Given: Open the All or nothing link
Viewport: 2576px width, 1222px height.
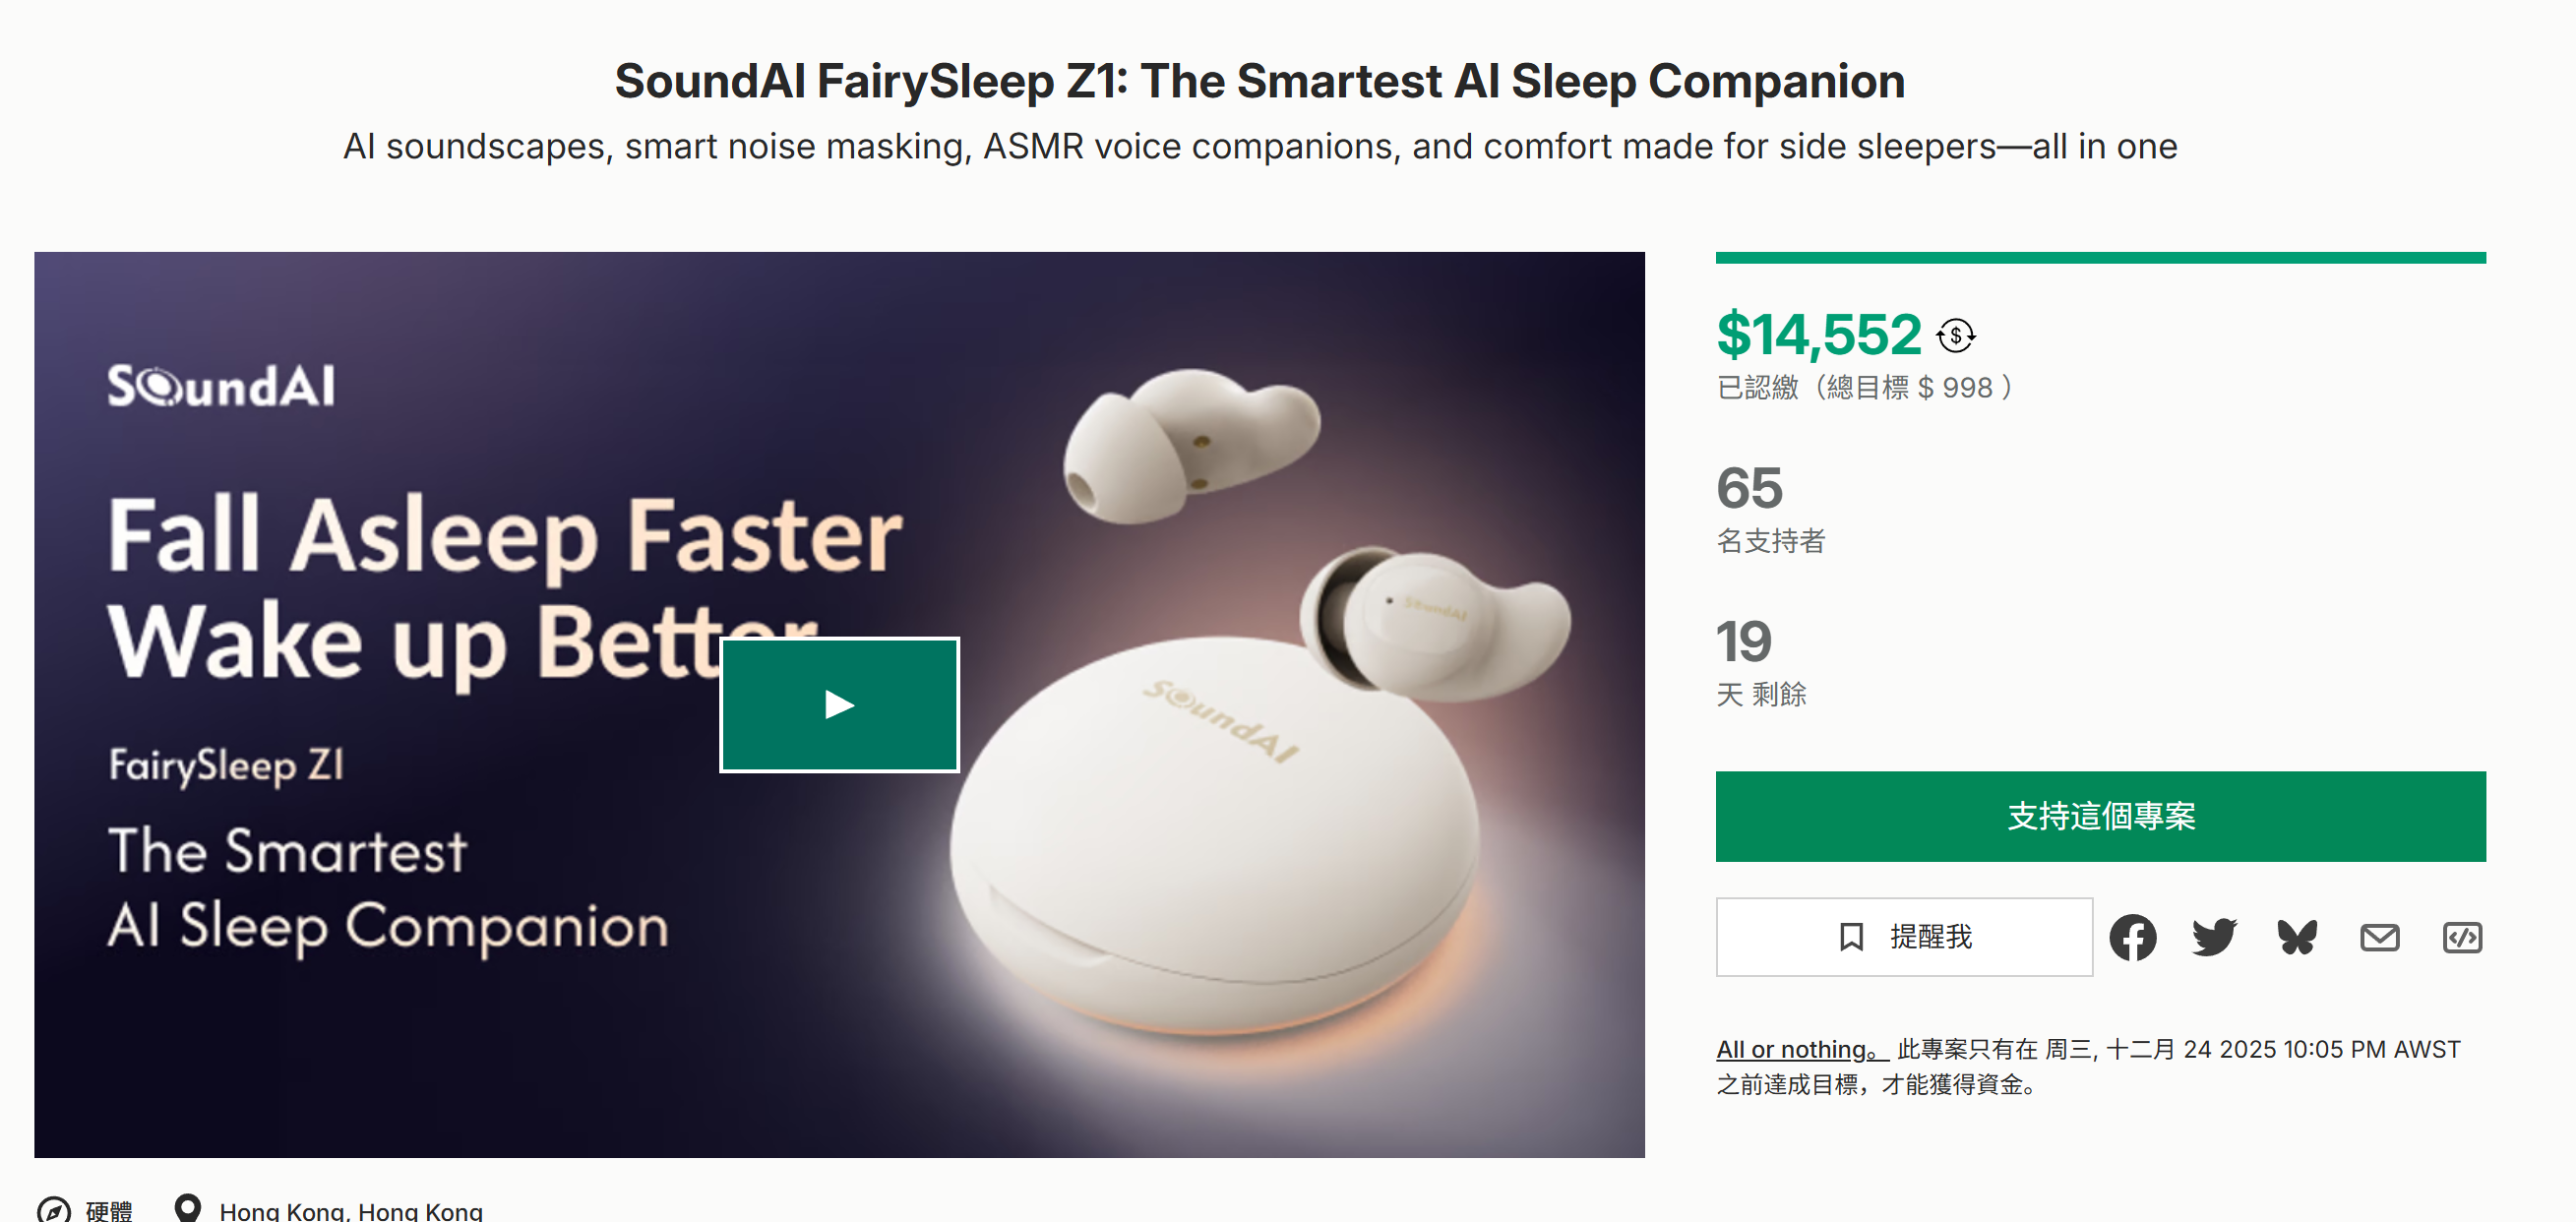Looking at the screenshot, I should (x=1791, y=1049).
